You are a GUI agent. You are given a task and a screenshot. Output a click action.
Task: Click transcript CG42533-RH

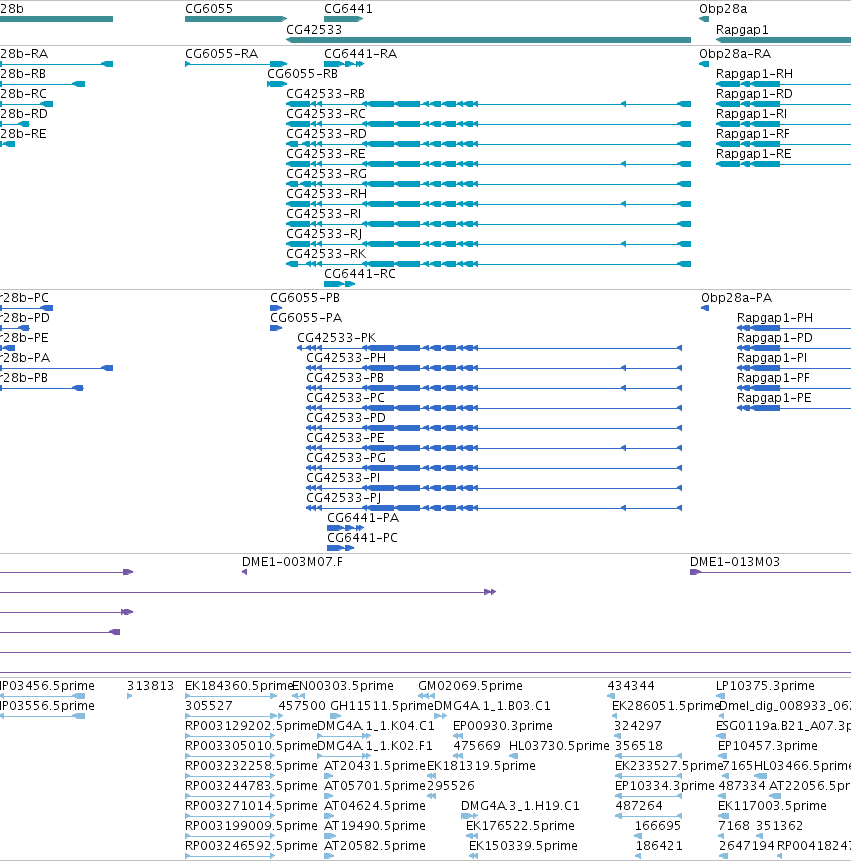coord(326,194)
